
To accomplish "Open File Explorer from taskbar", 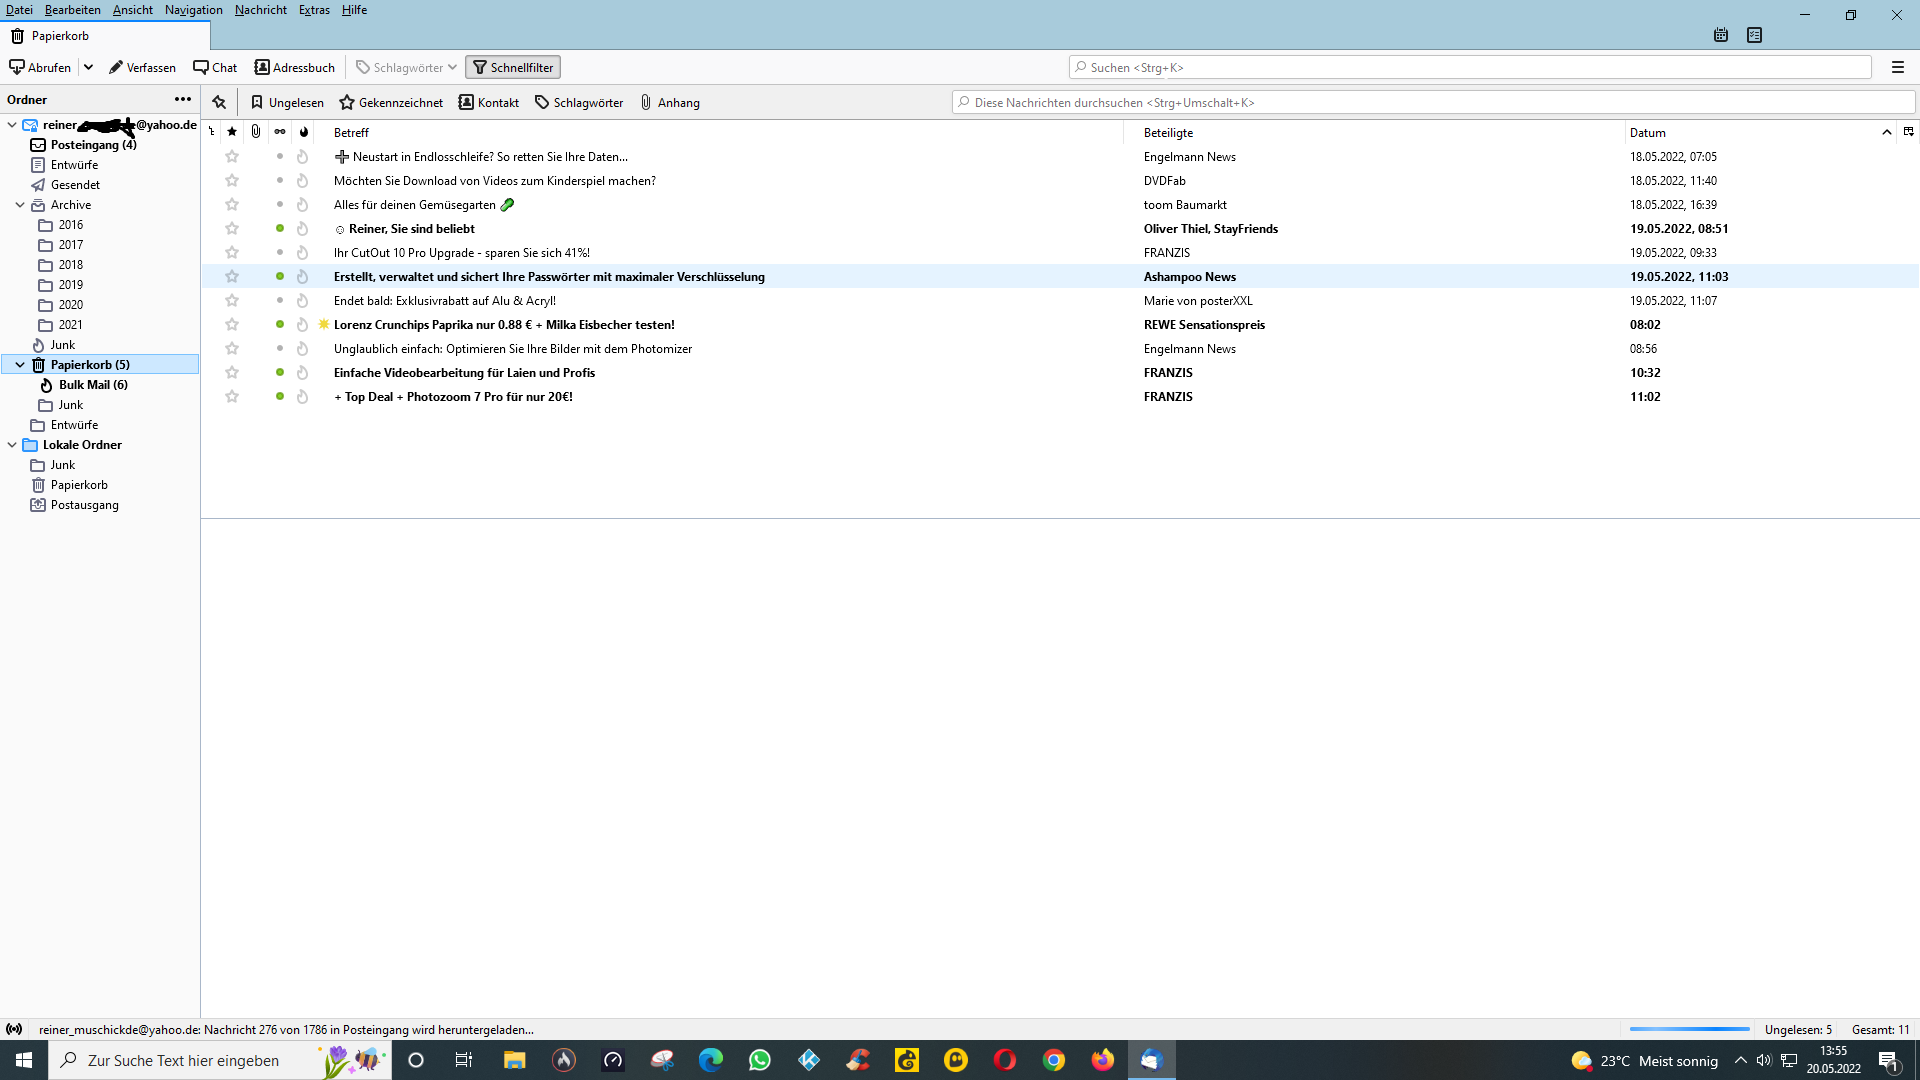I will click(x=515, y=1060).
